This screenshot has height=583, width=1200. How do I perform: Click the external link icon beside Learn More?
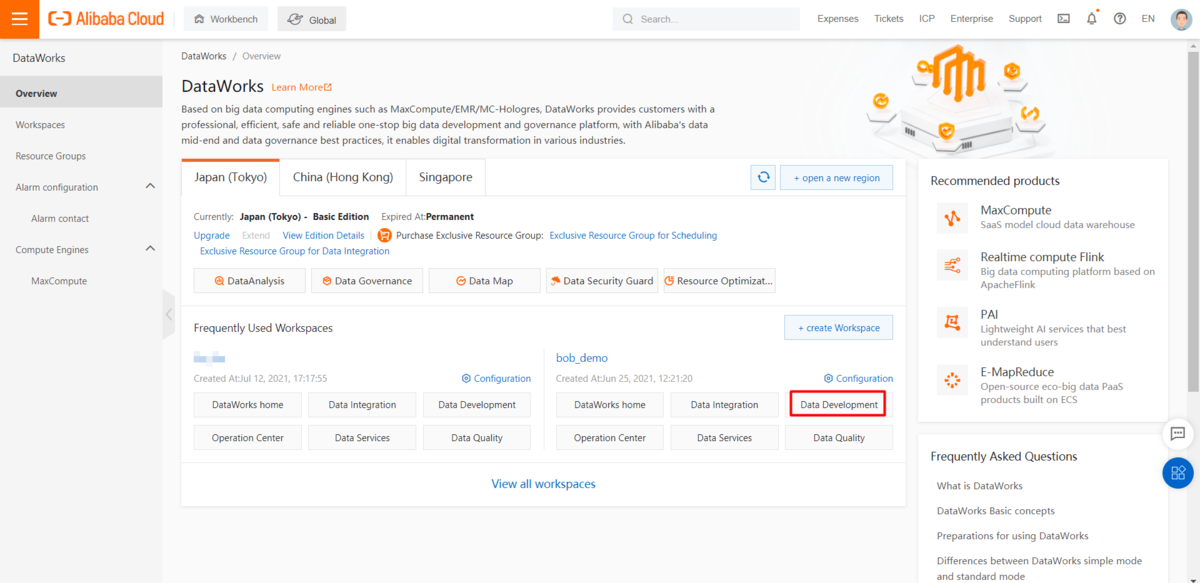[328, 87]
